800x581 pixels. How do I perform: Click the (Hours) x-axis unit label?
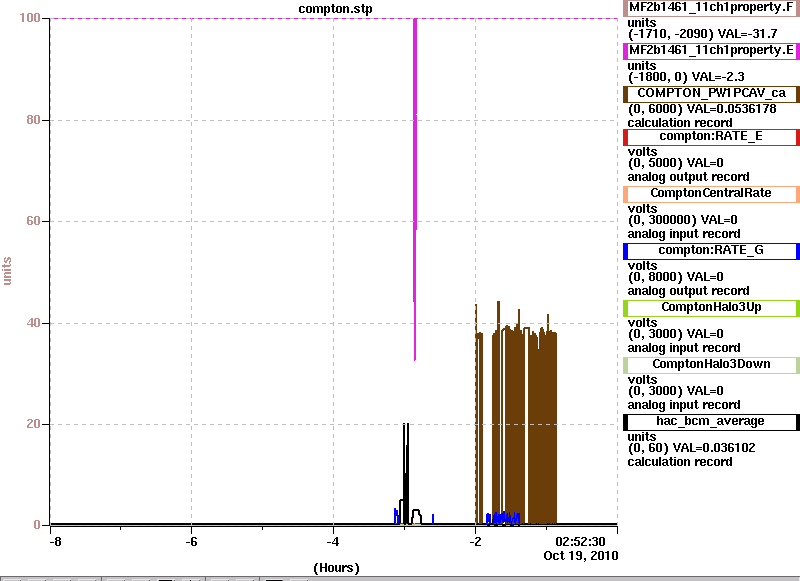click(336, 568)
